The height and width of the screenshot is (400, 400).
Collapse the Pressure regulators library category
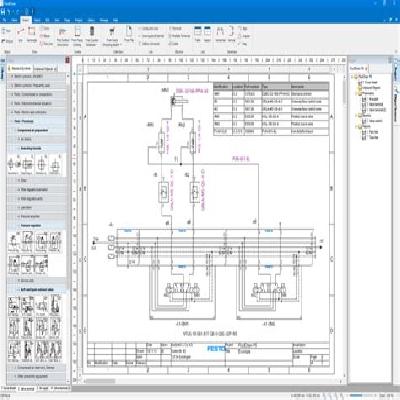36,226
